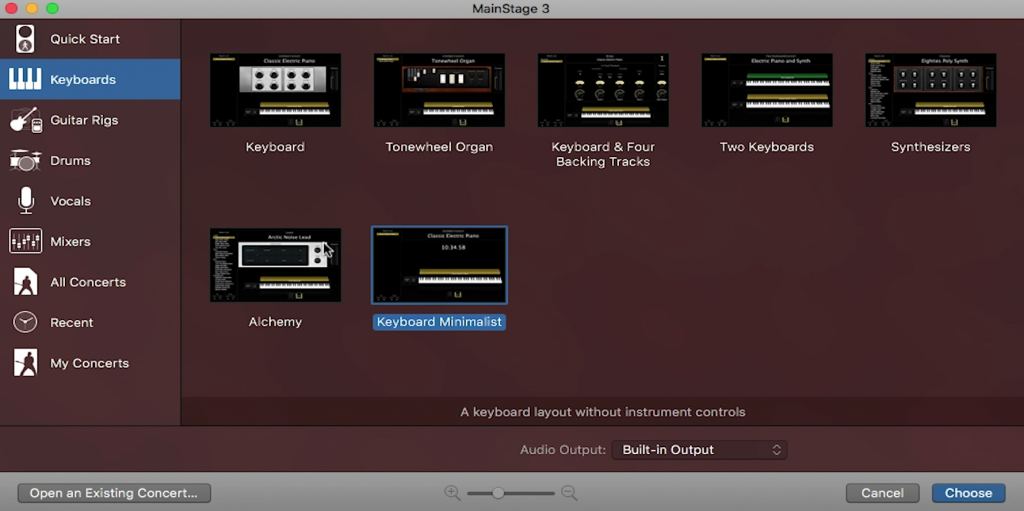The width and height of the screenshot is (1024, 511).
Task: Click Open an Existing Concert button
Action: tap(114, 493)
